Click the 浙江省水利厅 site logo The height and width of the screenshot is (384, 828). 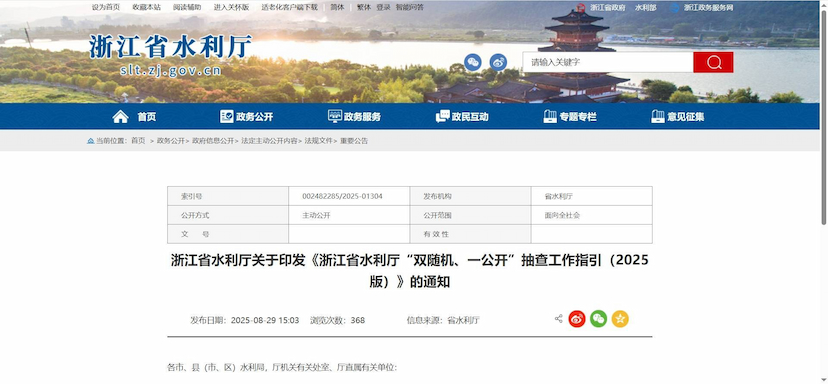click(x=170, y=55)
